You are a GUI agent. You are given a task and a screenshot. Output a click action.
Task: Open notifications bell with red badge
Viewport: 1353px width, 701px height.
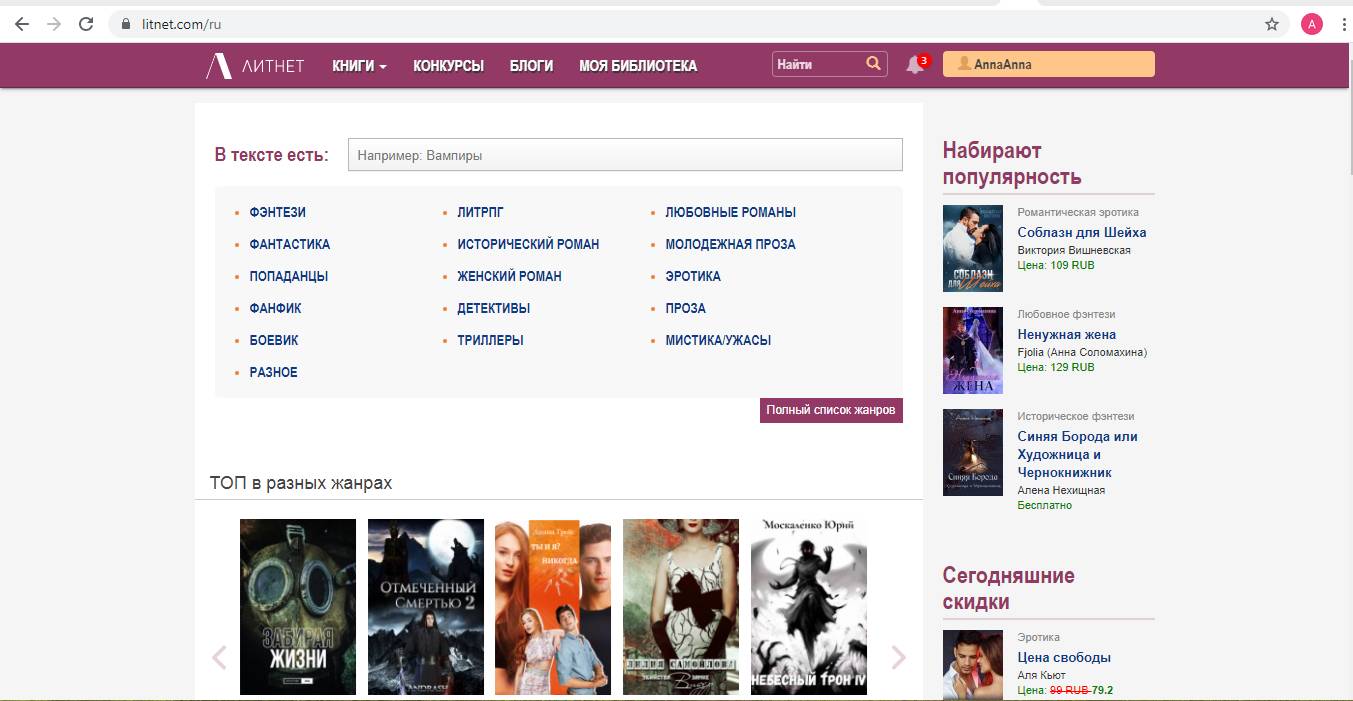pos(915,65)
